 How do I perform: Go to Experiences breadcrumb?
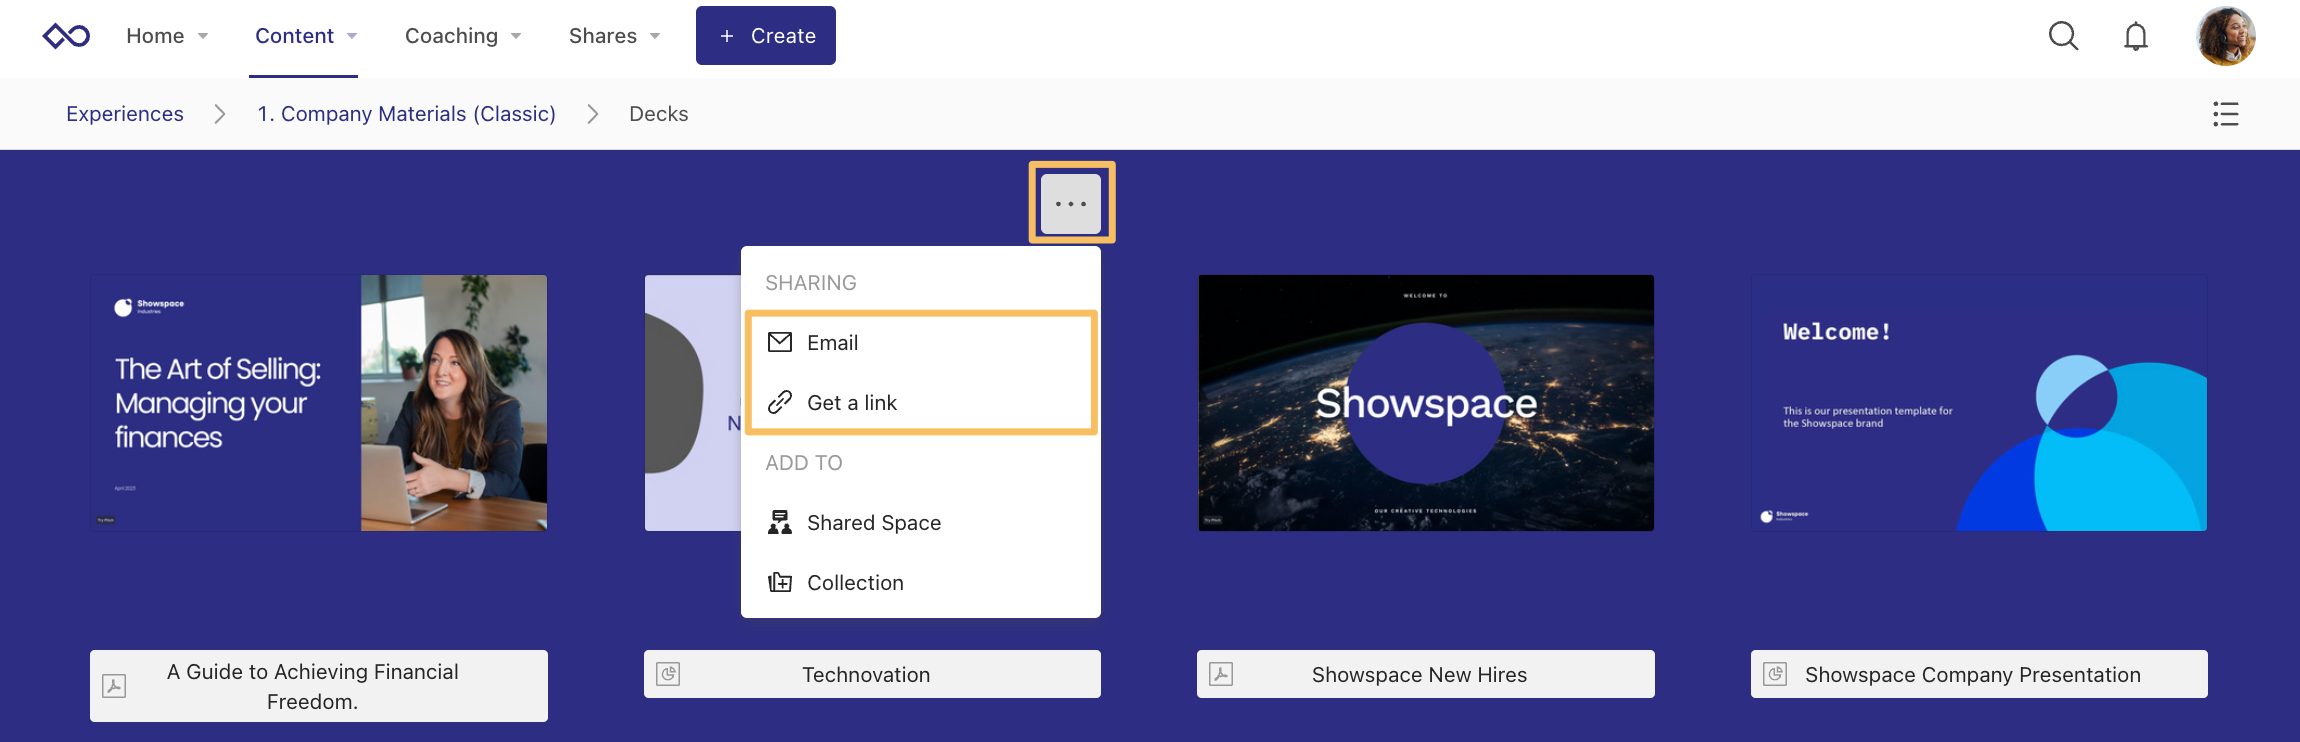point(125,114)
